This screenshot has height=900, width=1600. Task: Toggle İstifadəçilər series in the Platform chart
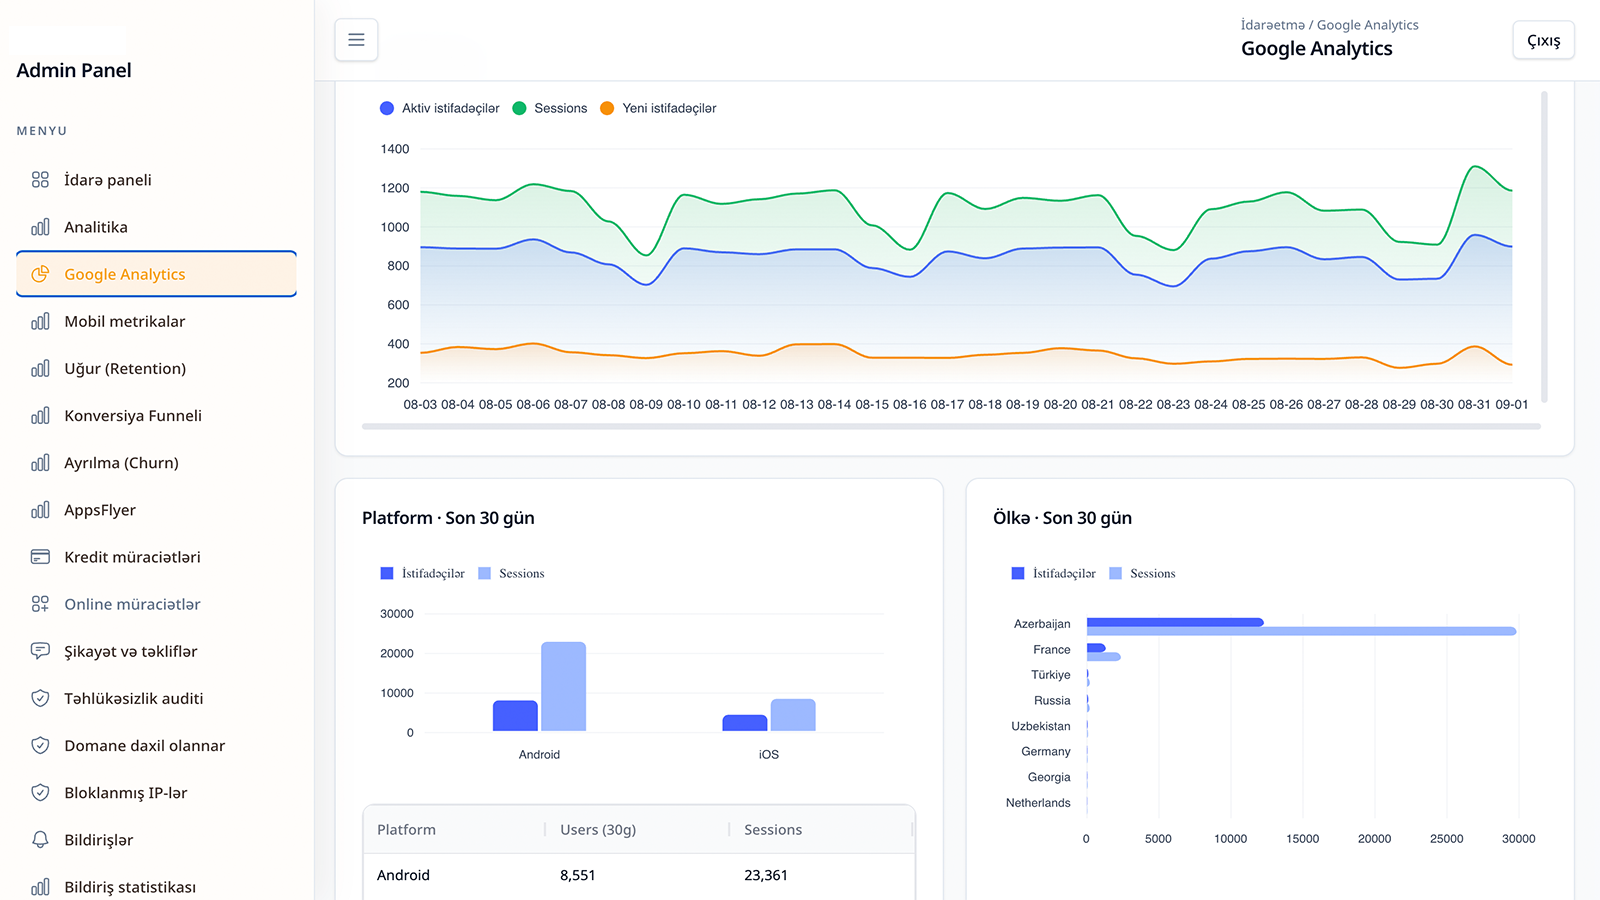point(423,573)
